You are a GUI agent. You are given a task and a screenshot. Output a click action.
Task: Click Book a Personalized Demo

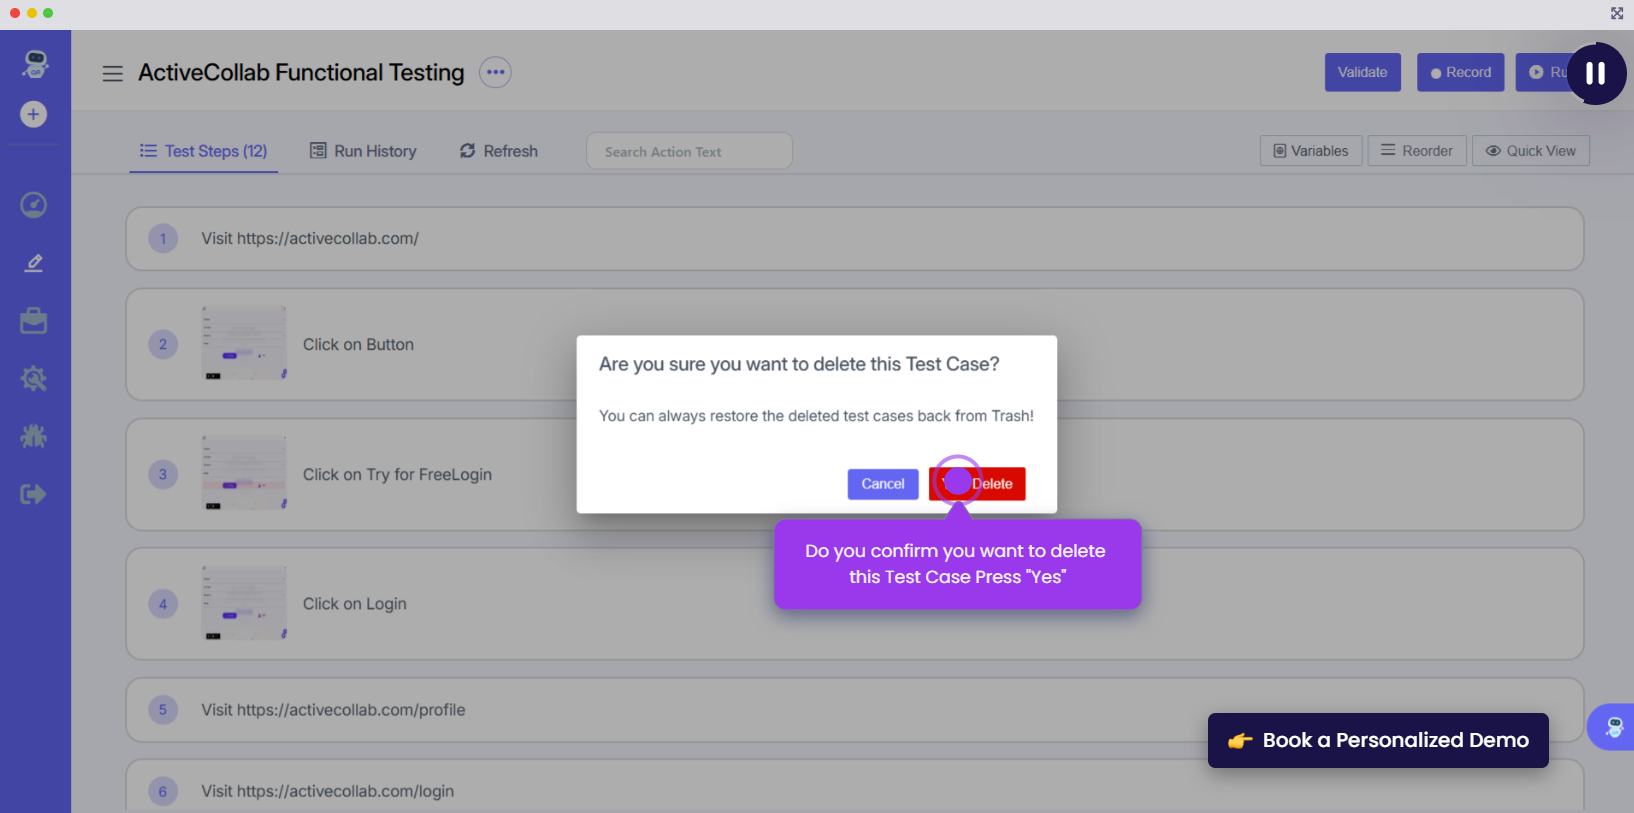pos(1378,740)
